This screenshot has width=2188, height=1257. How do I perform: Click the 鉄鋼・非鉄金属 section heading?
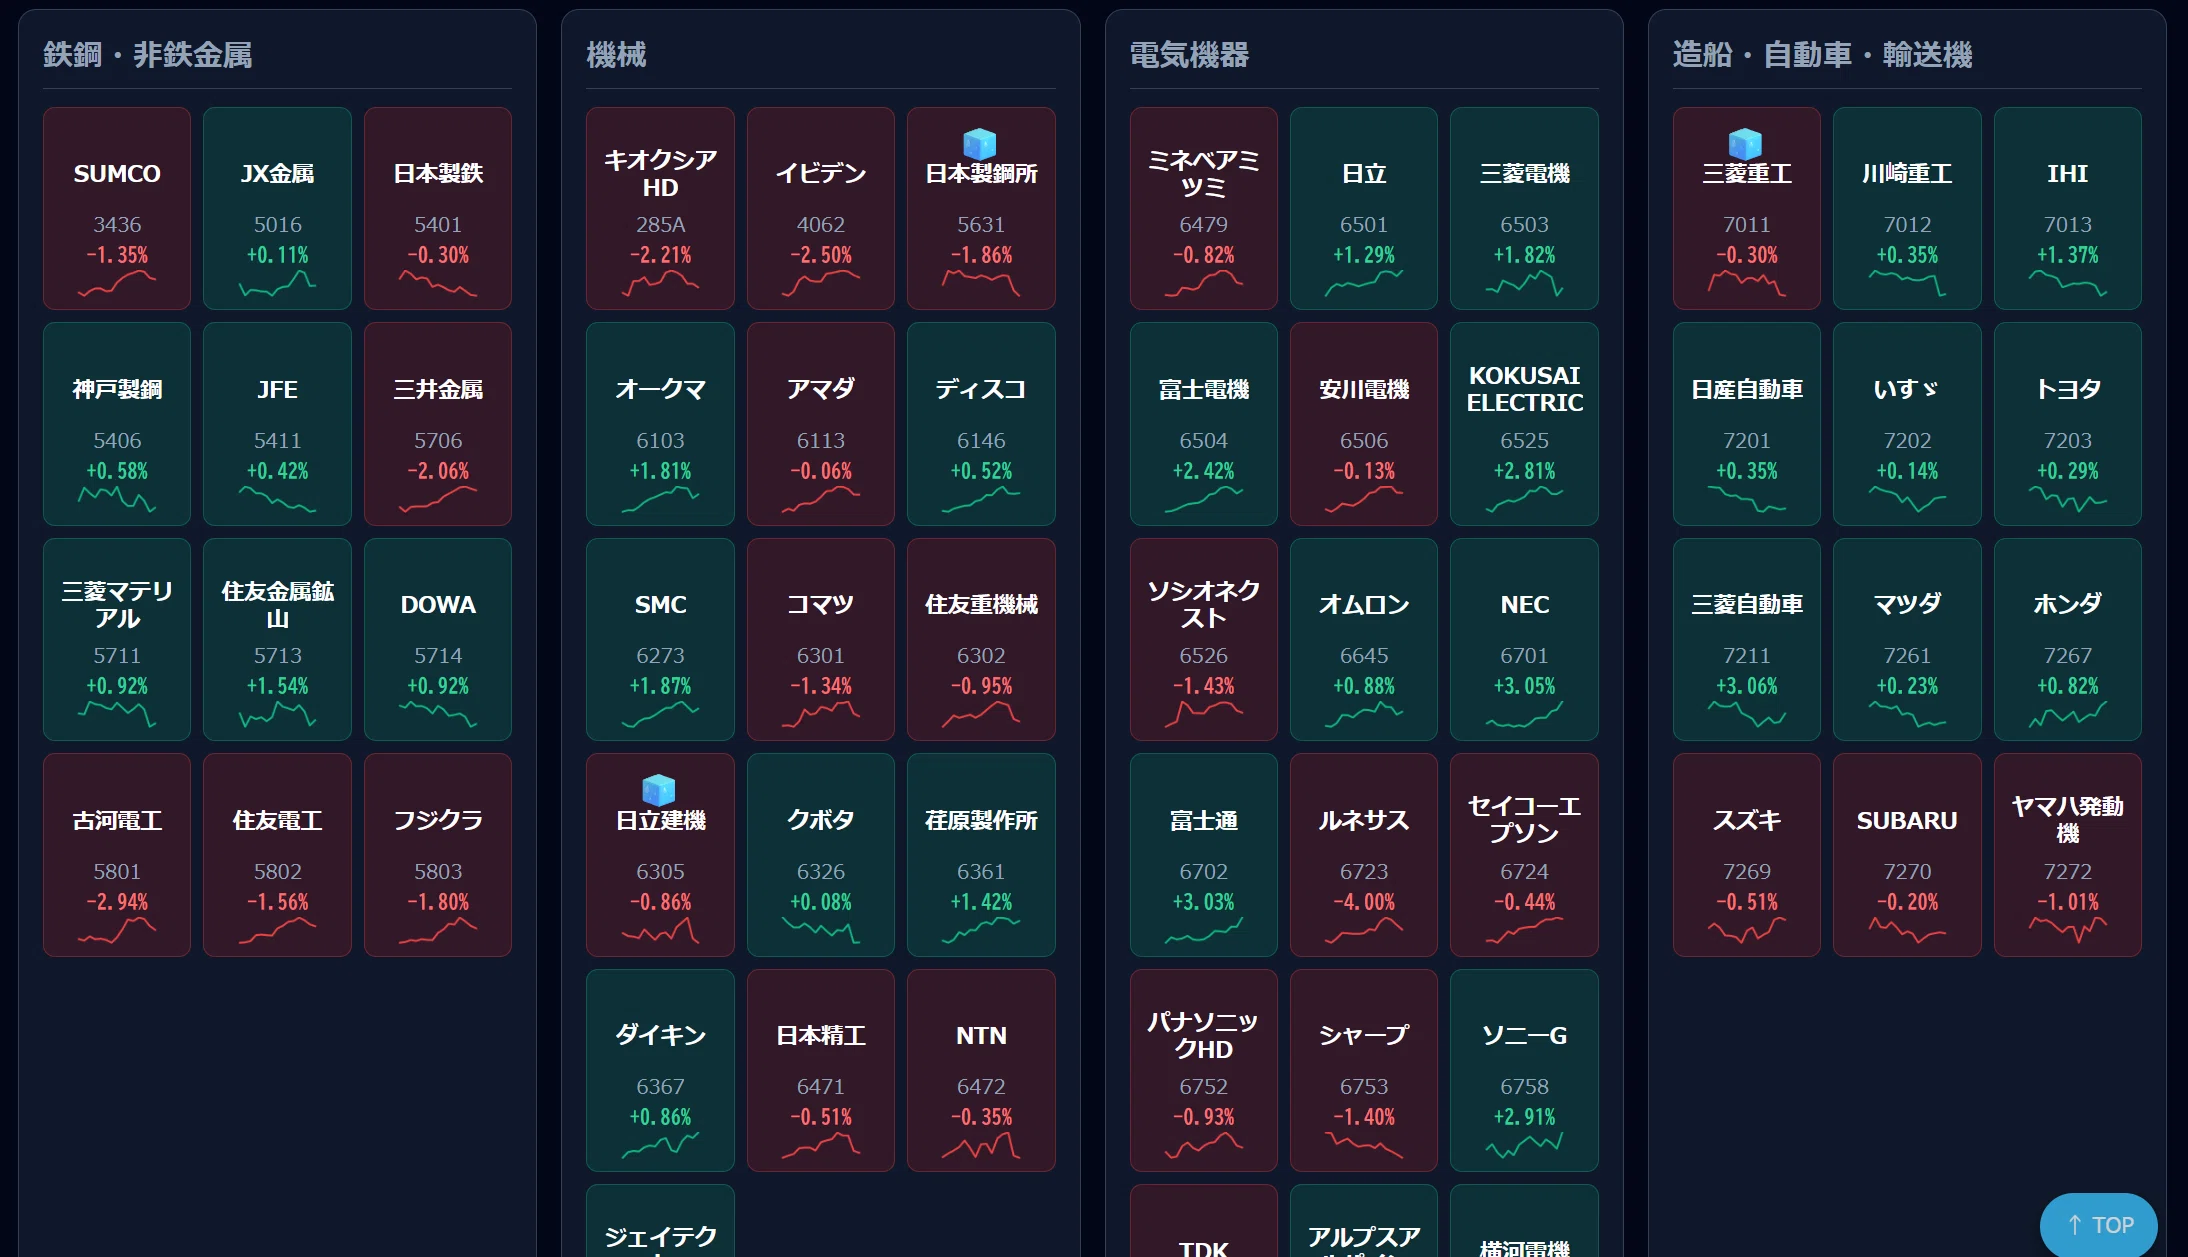click(x=148, y=54)
